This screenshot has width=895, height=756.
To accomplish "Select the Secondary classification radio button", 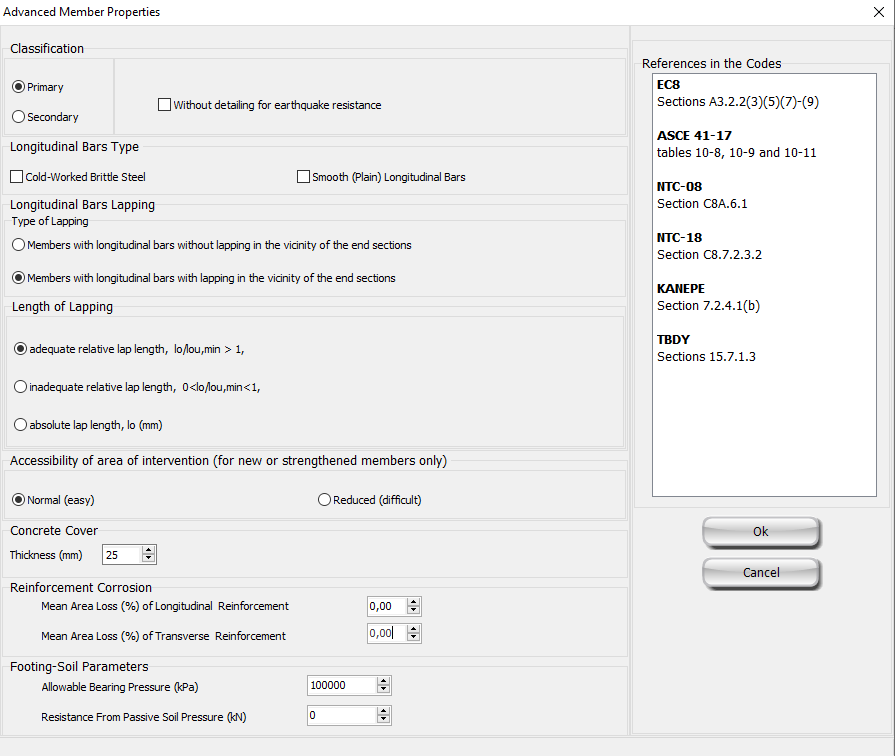I will click(x=18, y=117).
